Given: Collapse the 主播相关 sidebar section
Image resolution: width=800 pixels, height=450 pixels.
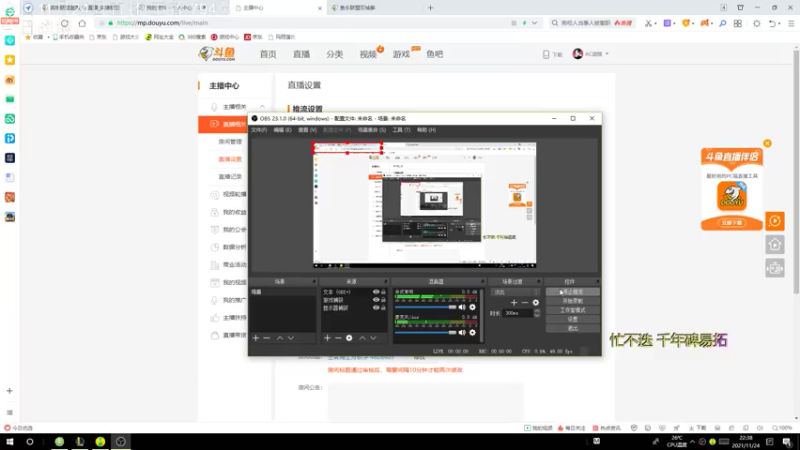Looking at the screenshot, I should (x=262, y=107).
